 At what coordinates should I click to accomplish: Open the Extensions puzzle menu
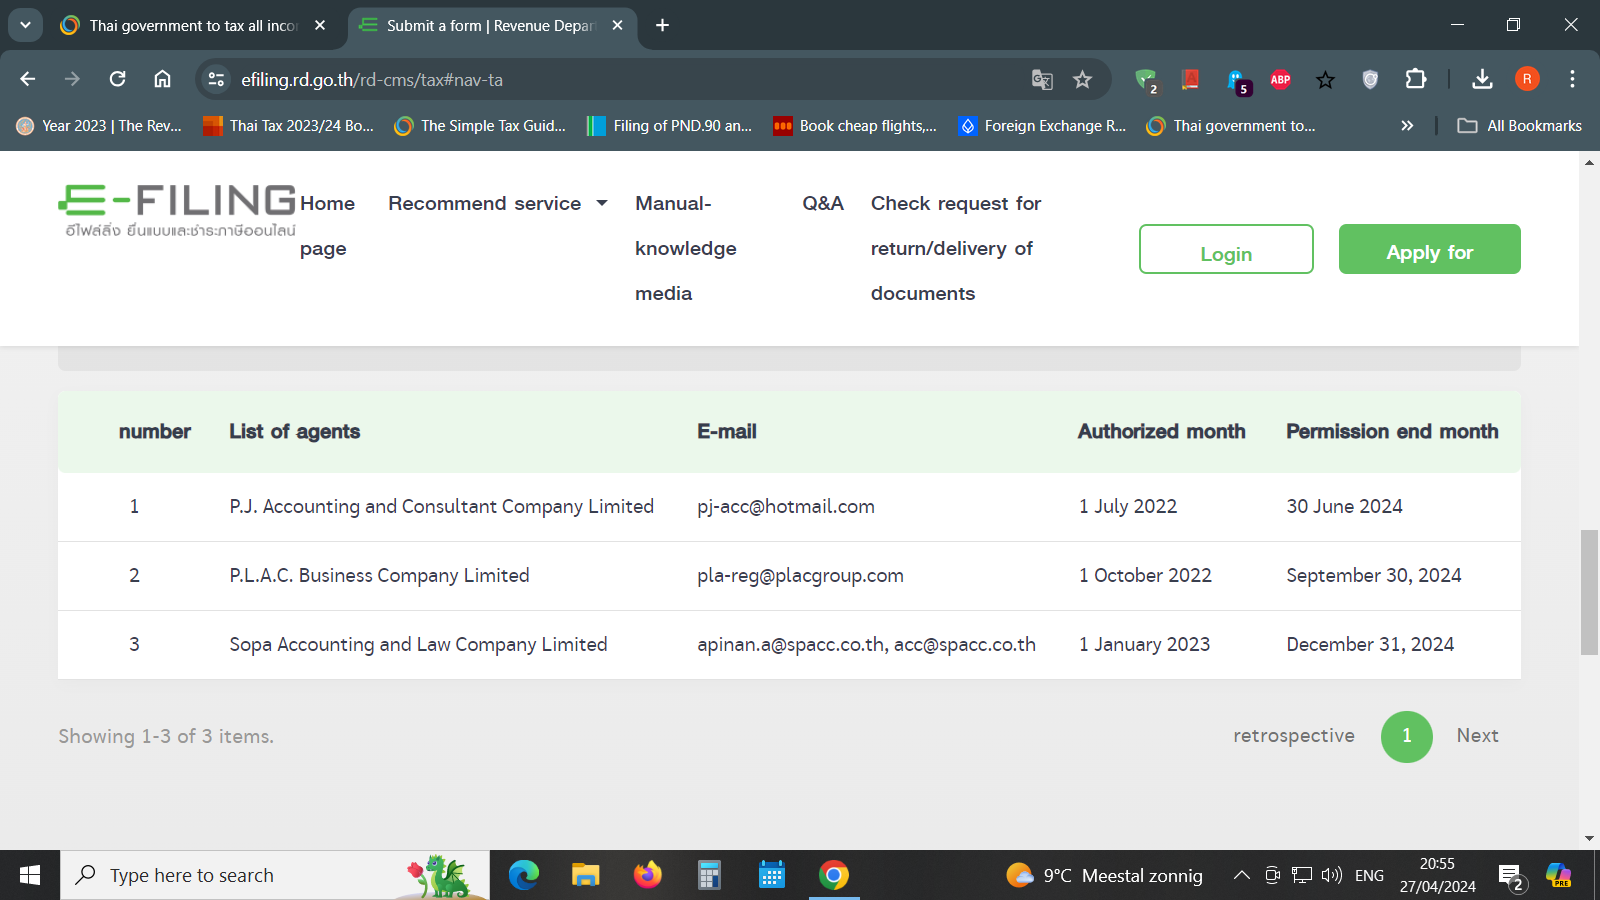tap(1416, 79)
